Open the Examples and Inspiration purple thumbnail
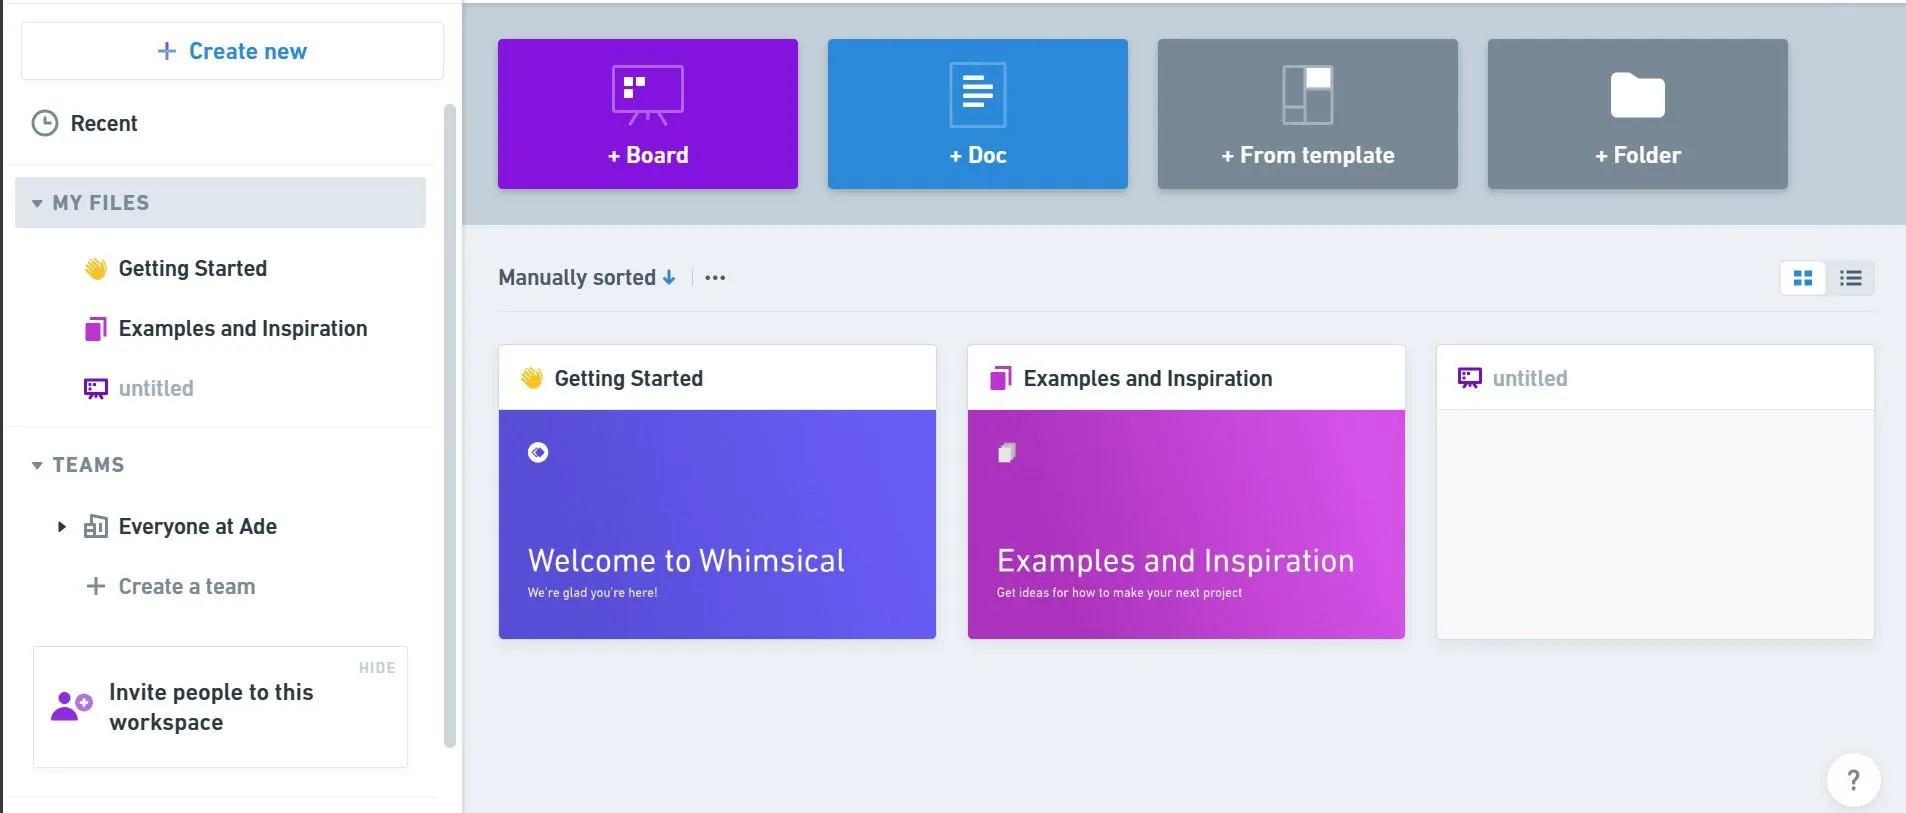The width and height of the screenshot is (1906, 813). (1186, 524)
